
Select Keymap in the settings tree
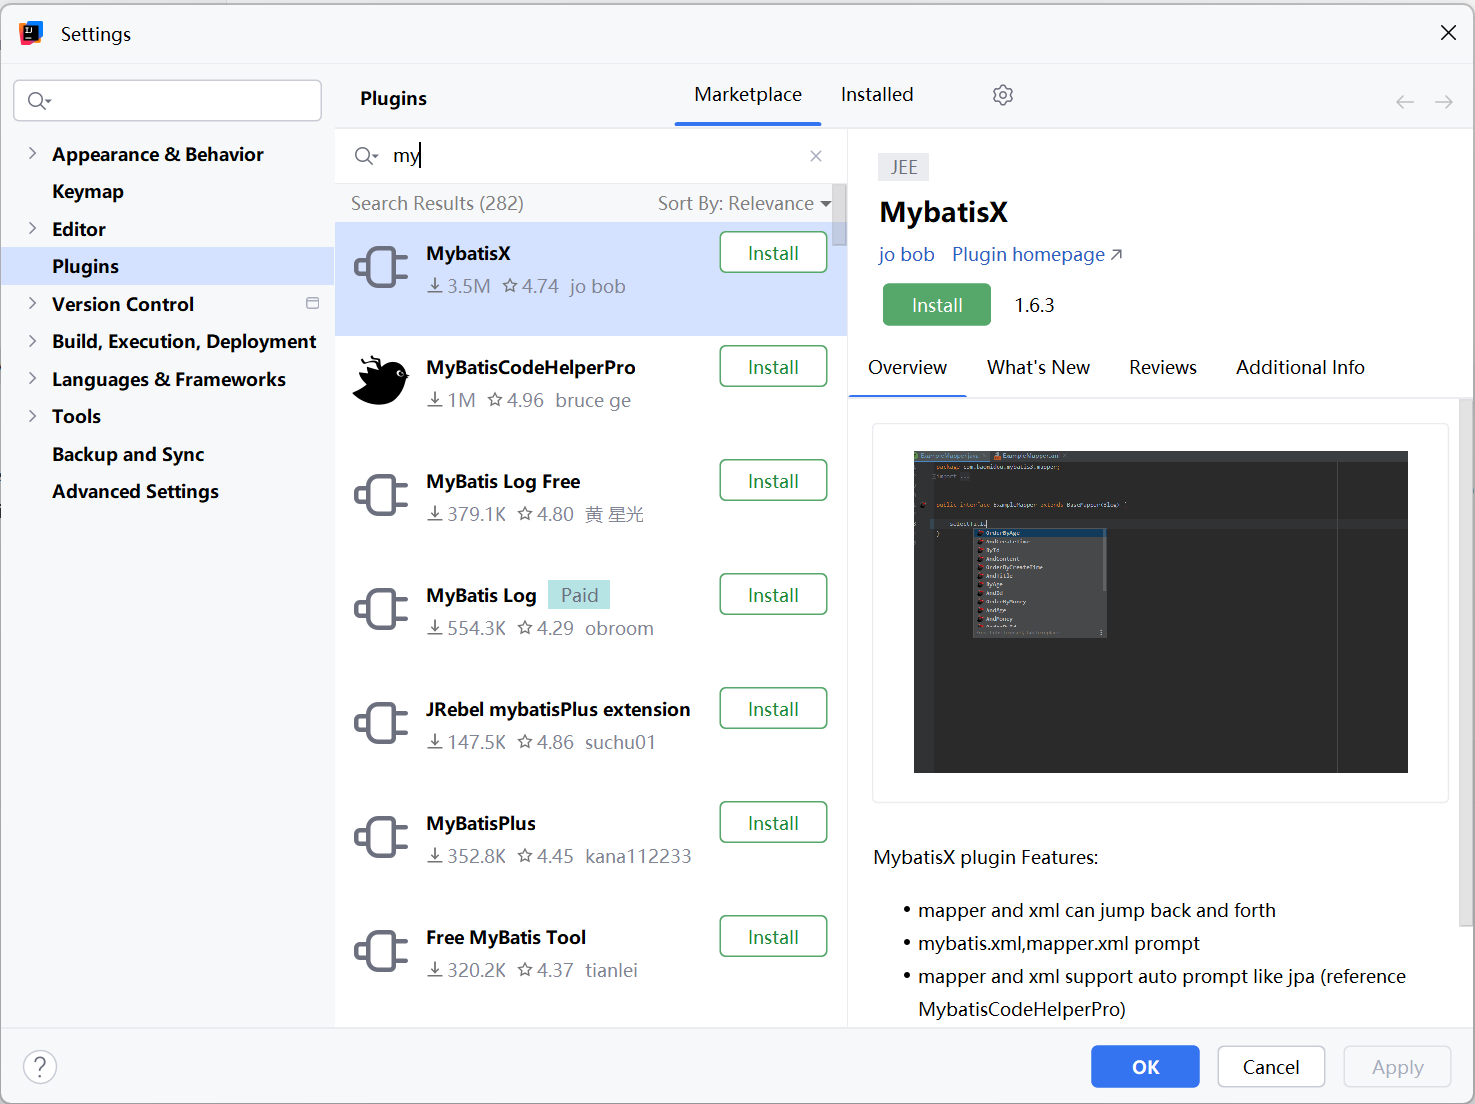(x=88, y=191)
